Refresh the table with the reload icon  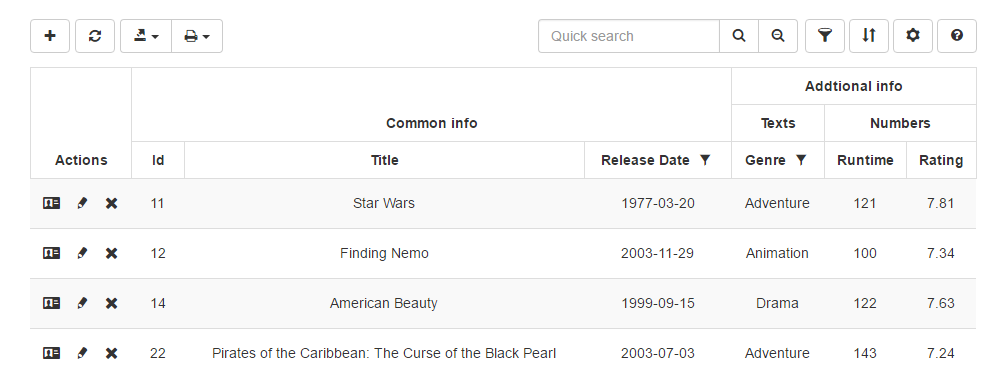click(95, 36)
